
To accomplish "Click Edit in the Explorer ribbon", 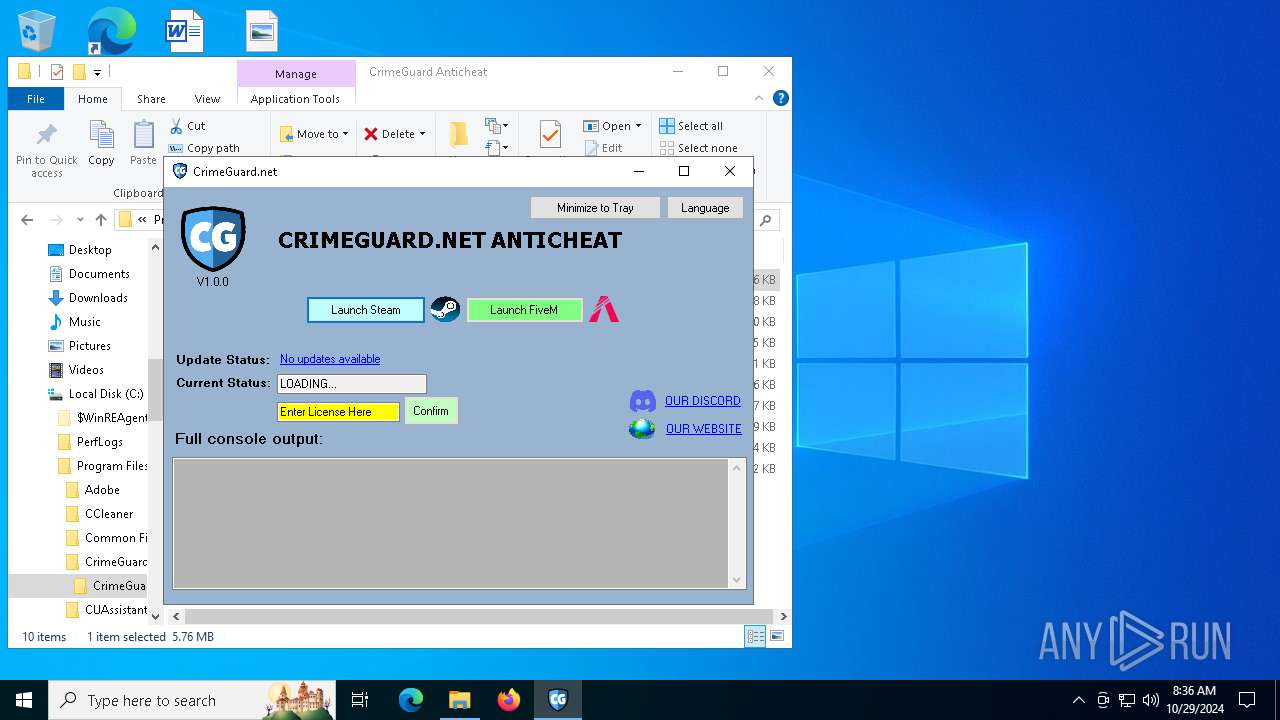I will click(603, 148).
